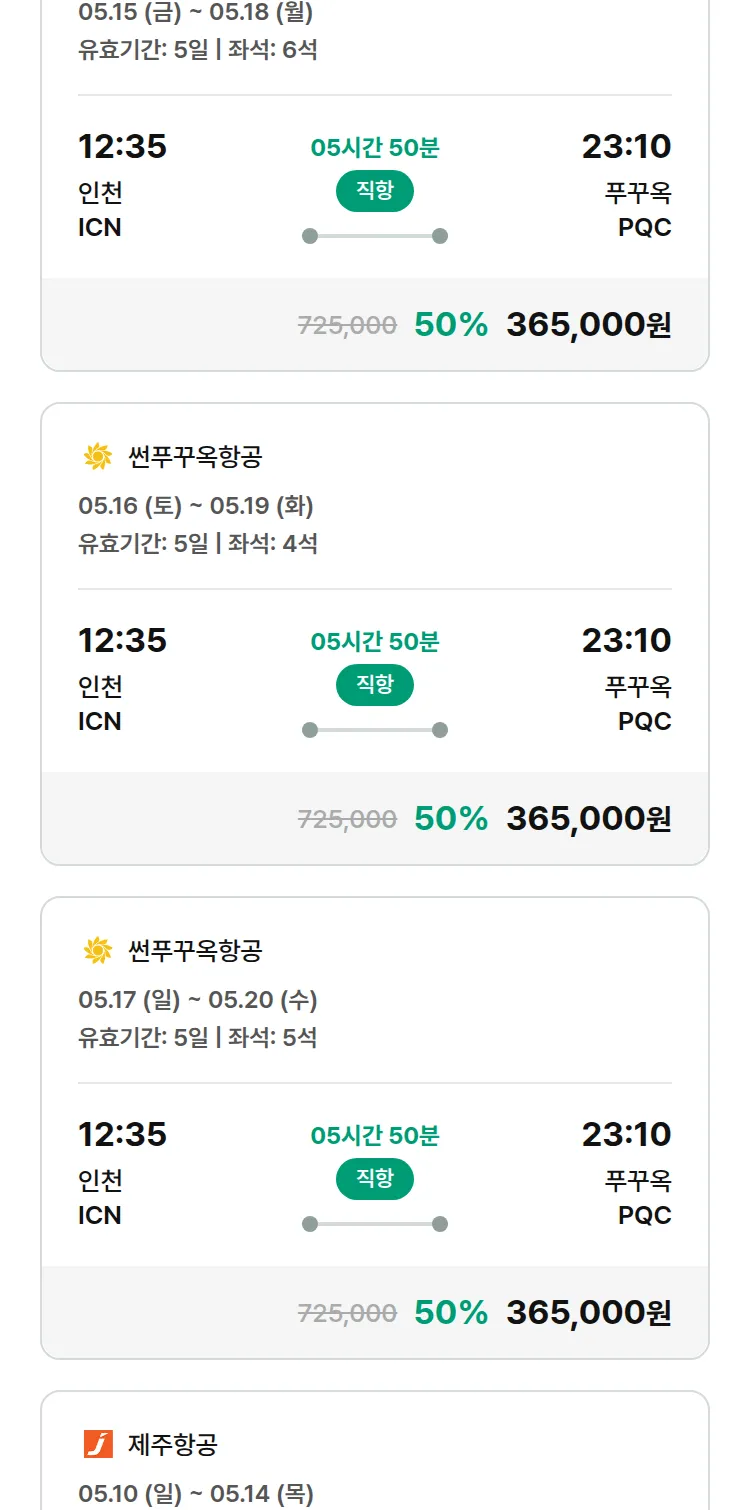The height and width of the screenshot is (1510, 750).
Task: Select the 365,000원 price on the 05.16 flight
Action: coord(588,819)
